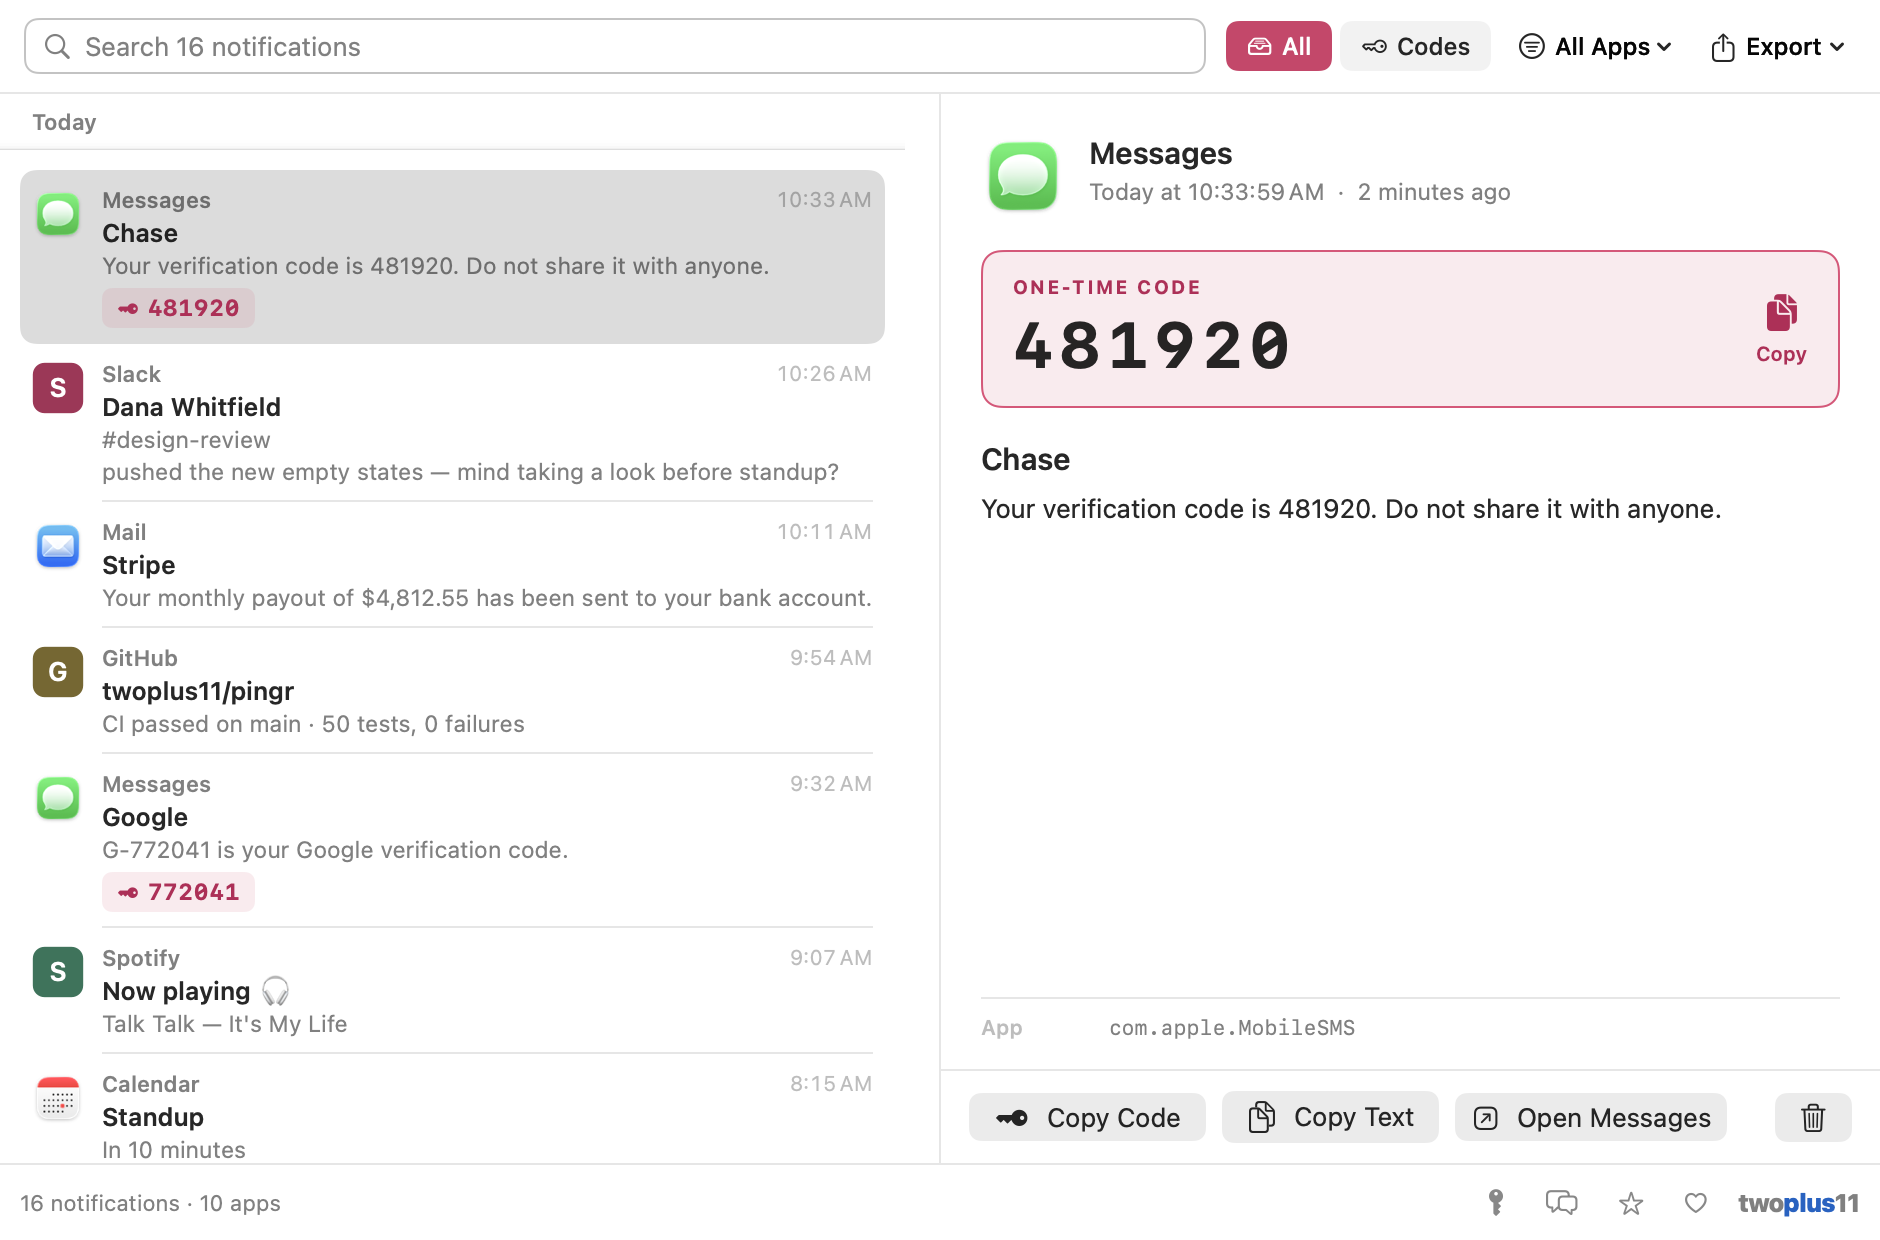The image size is (1880, 1240).
Task: Click the heart icon in status bar
Action: click(x=1696, y=1203)
